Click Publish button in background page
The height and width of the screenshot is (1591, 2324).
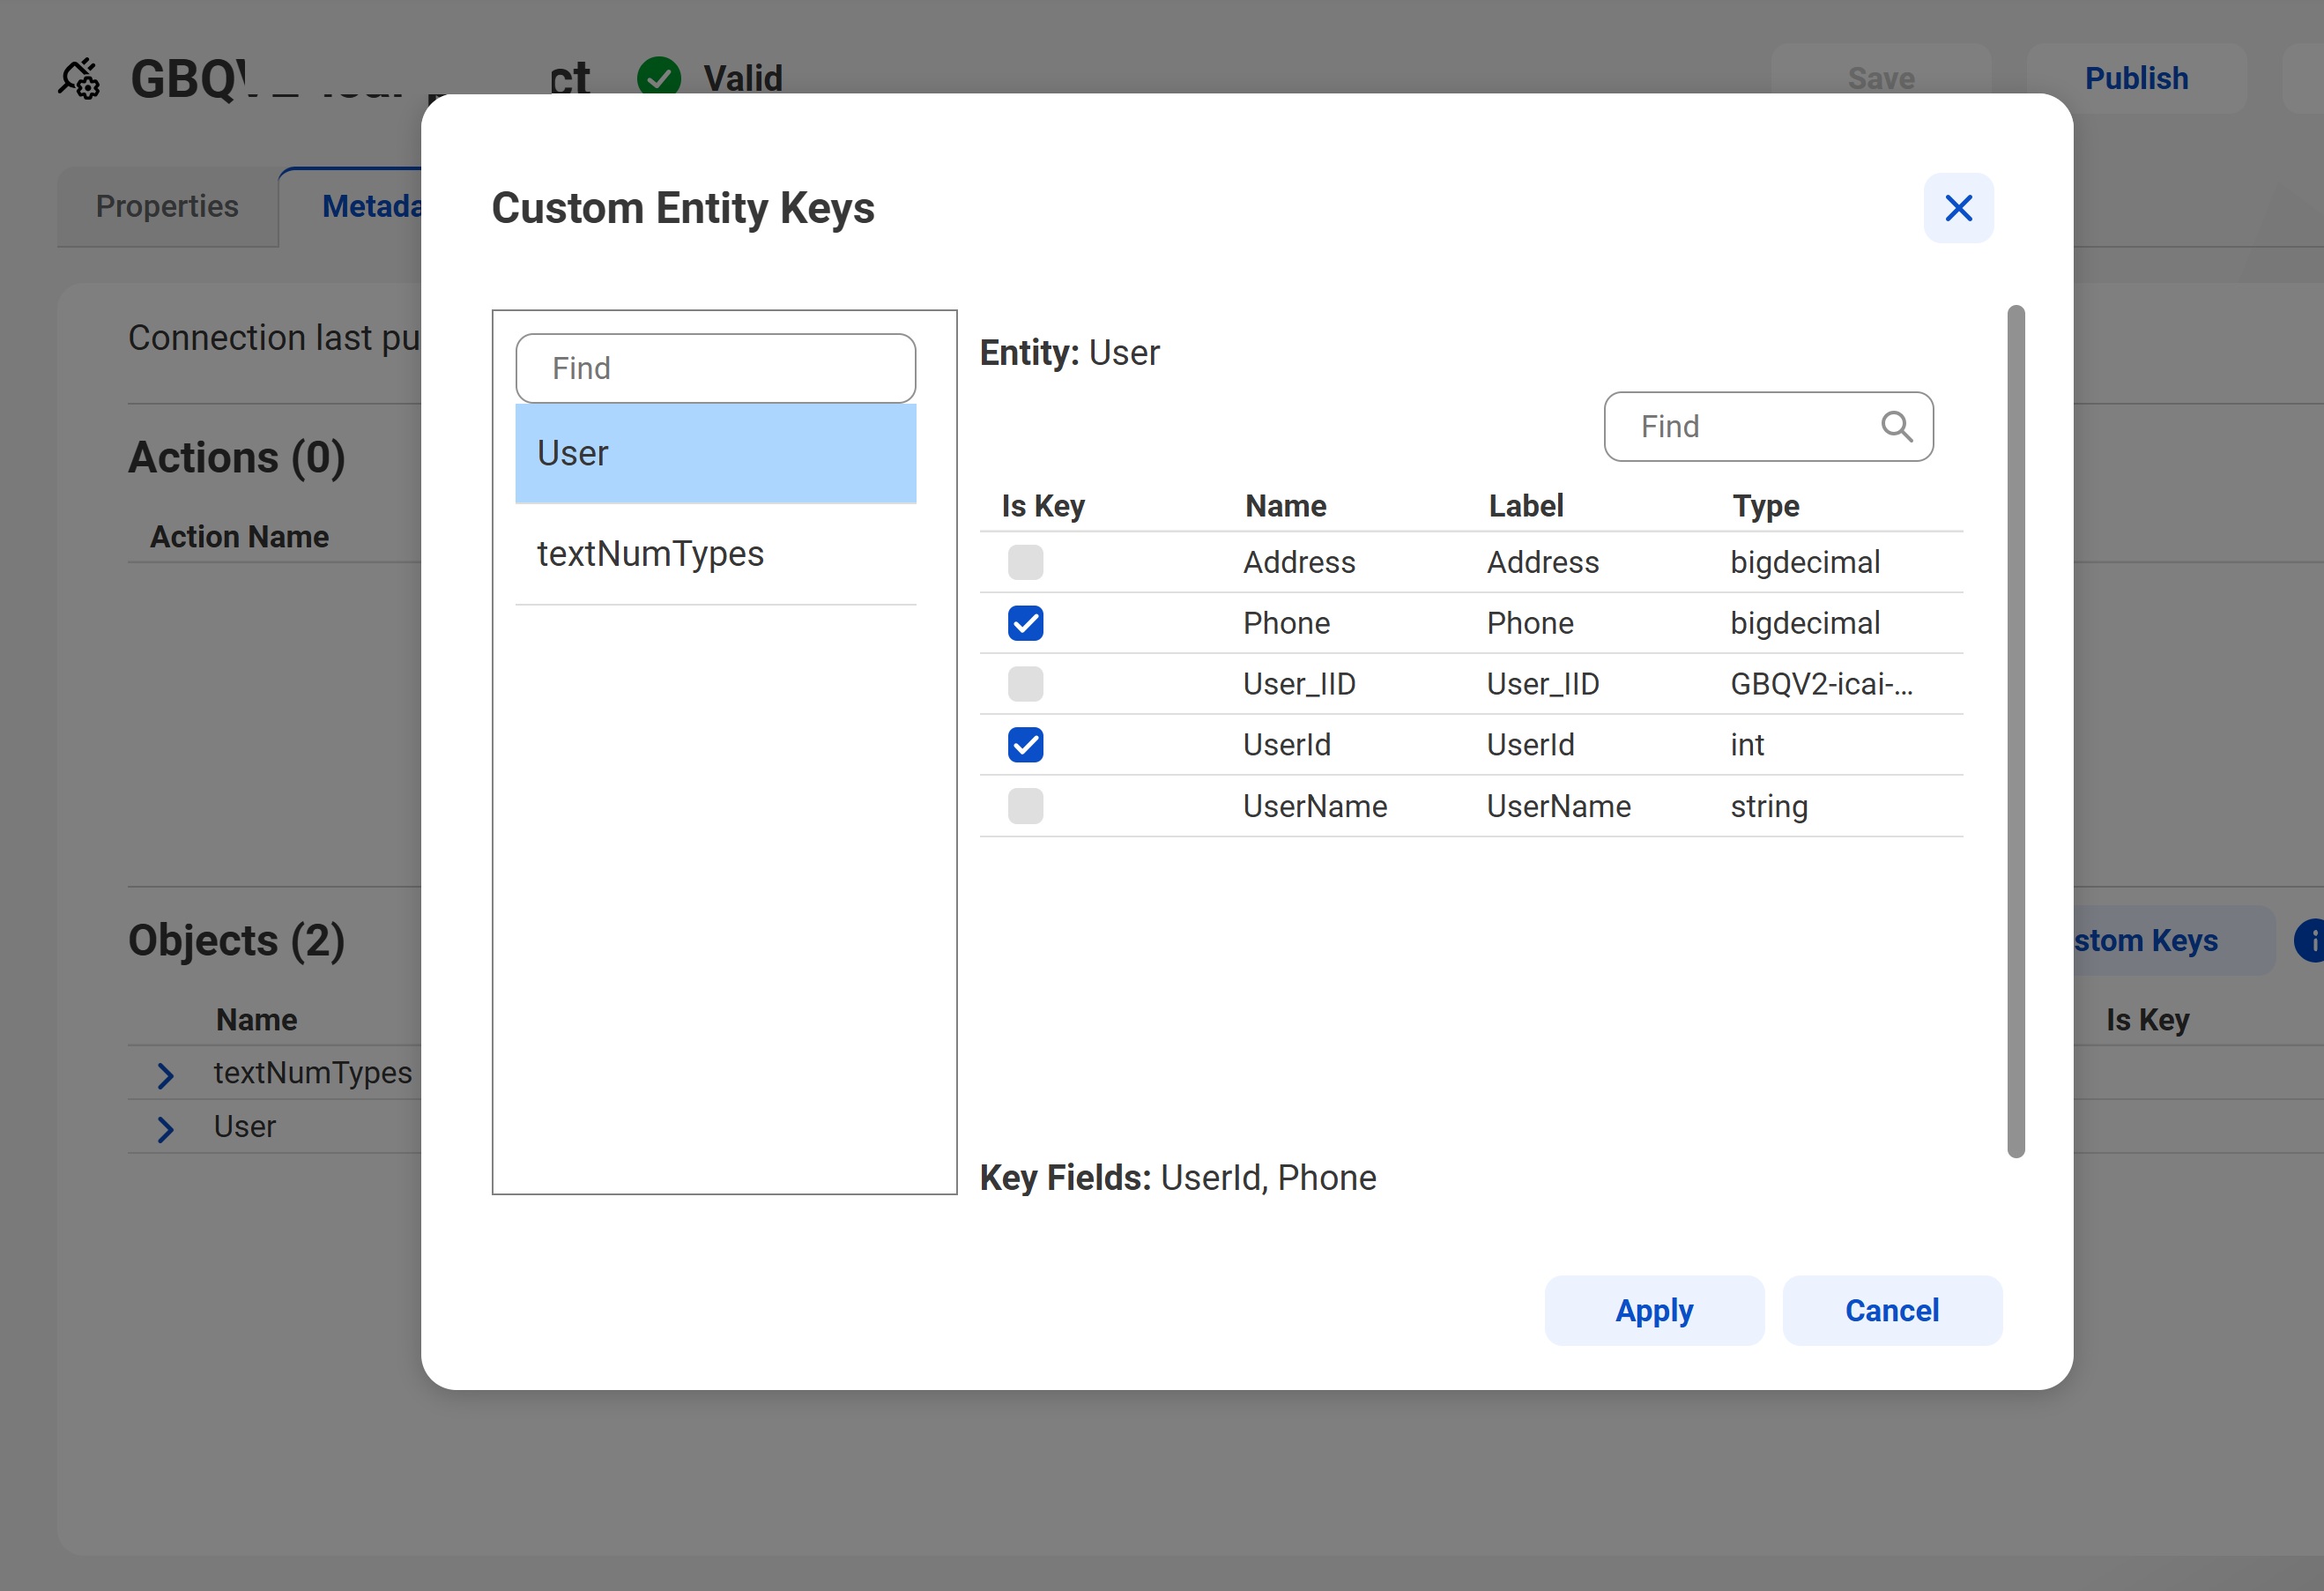[x=2136, y=78]
